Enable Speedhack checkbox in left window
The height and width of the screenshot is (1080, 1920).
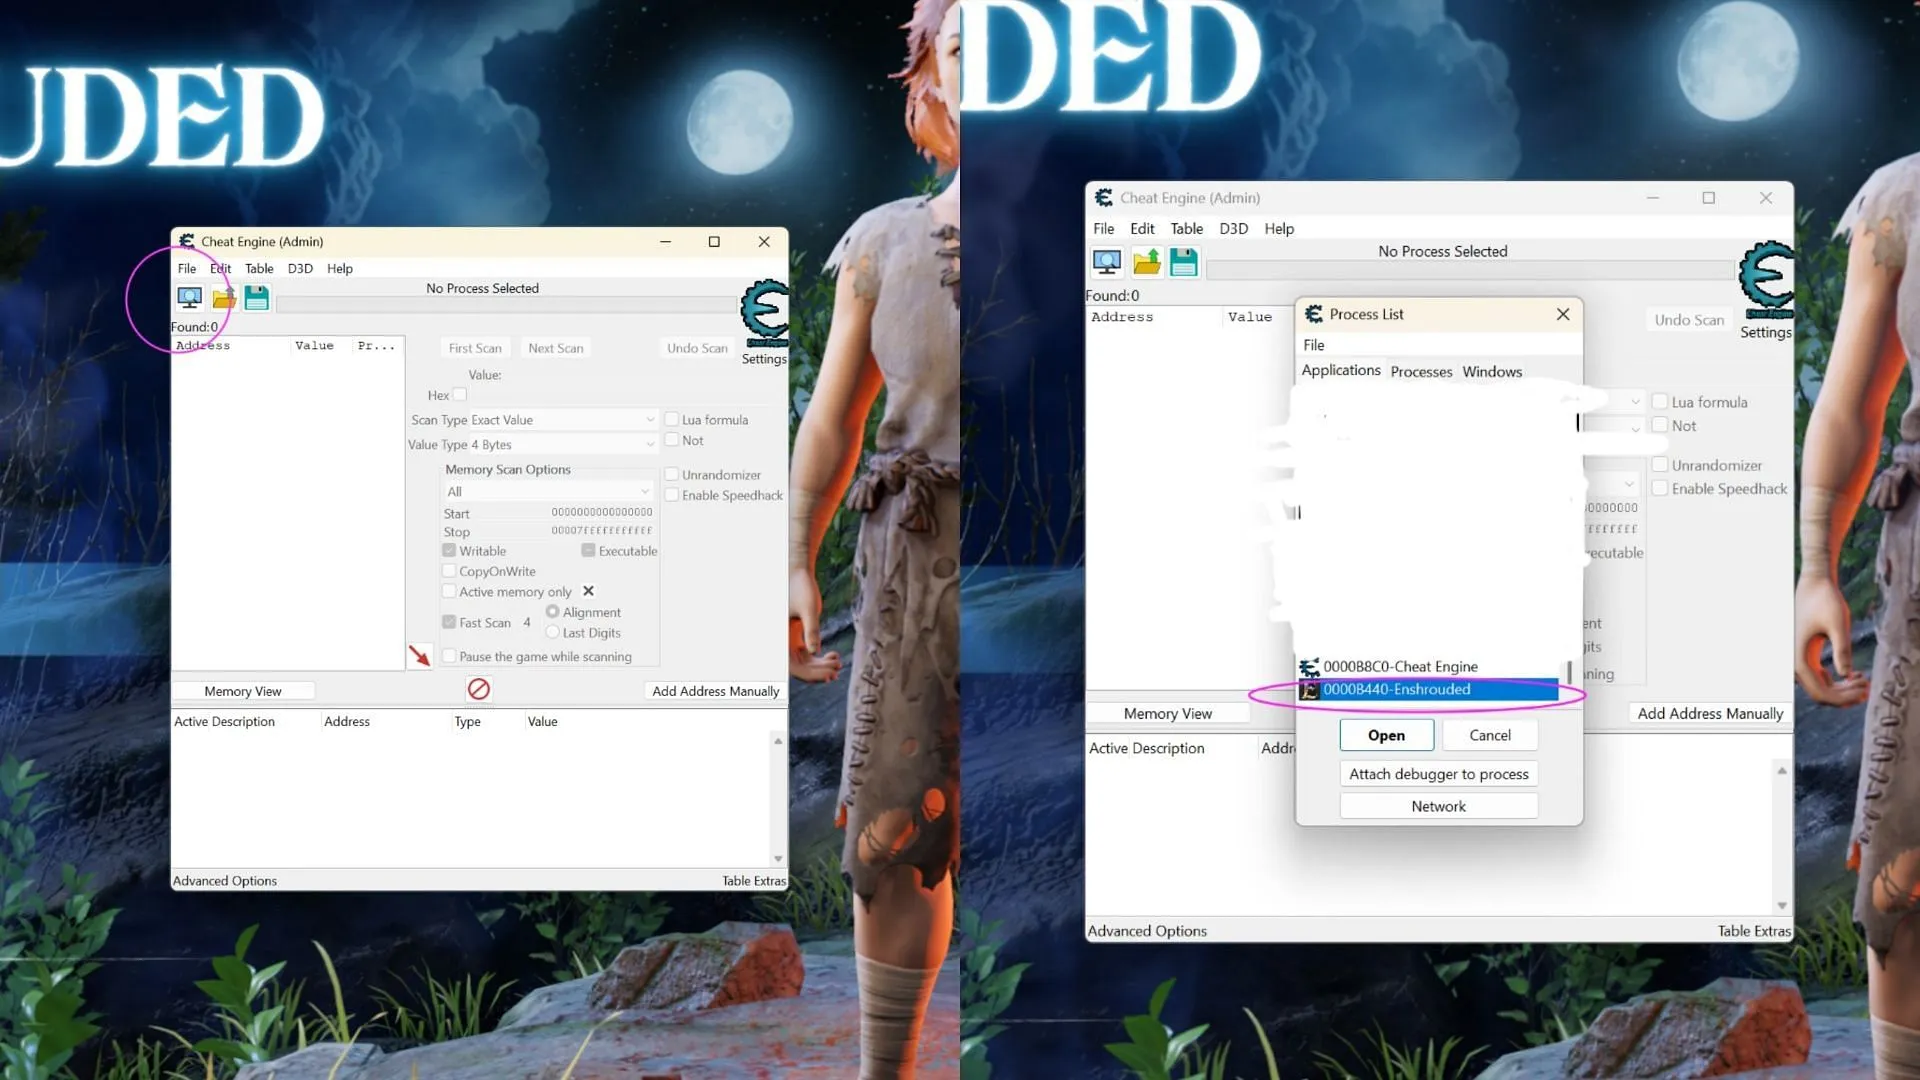672,495
